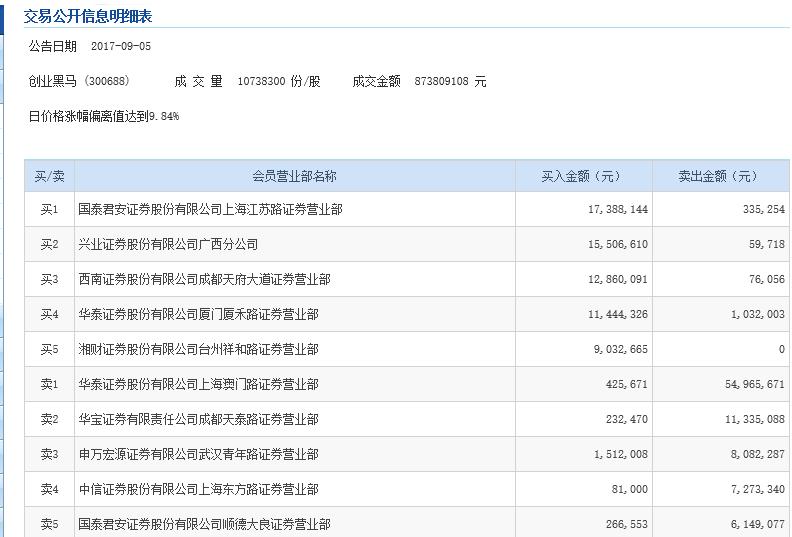Select buy amount 17,388,144
792x537 pixels.
[x=618, y=209]
